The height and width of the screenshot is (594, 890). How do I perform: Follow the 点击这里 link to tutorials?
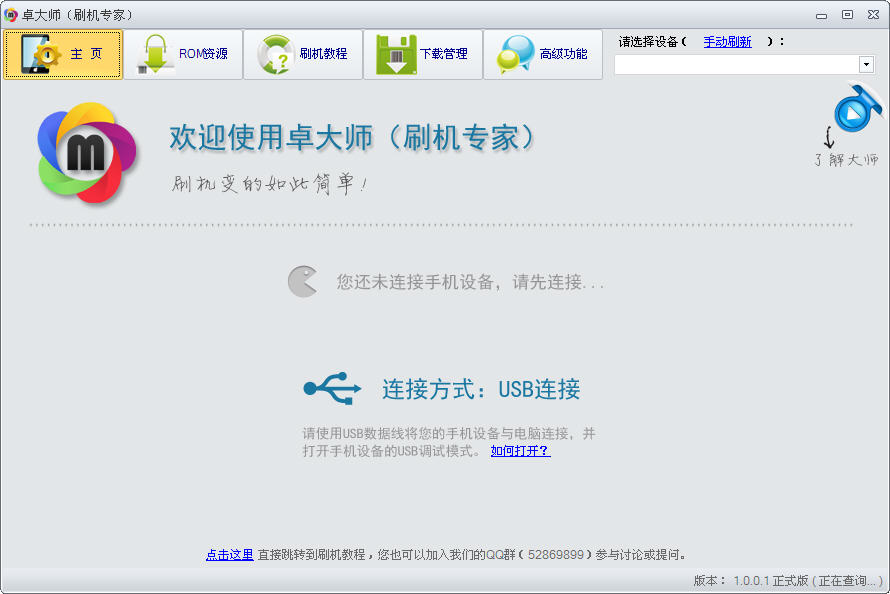coord(229,555)
